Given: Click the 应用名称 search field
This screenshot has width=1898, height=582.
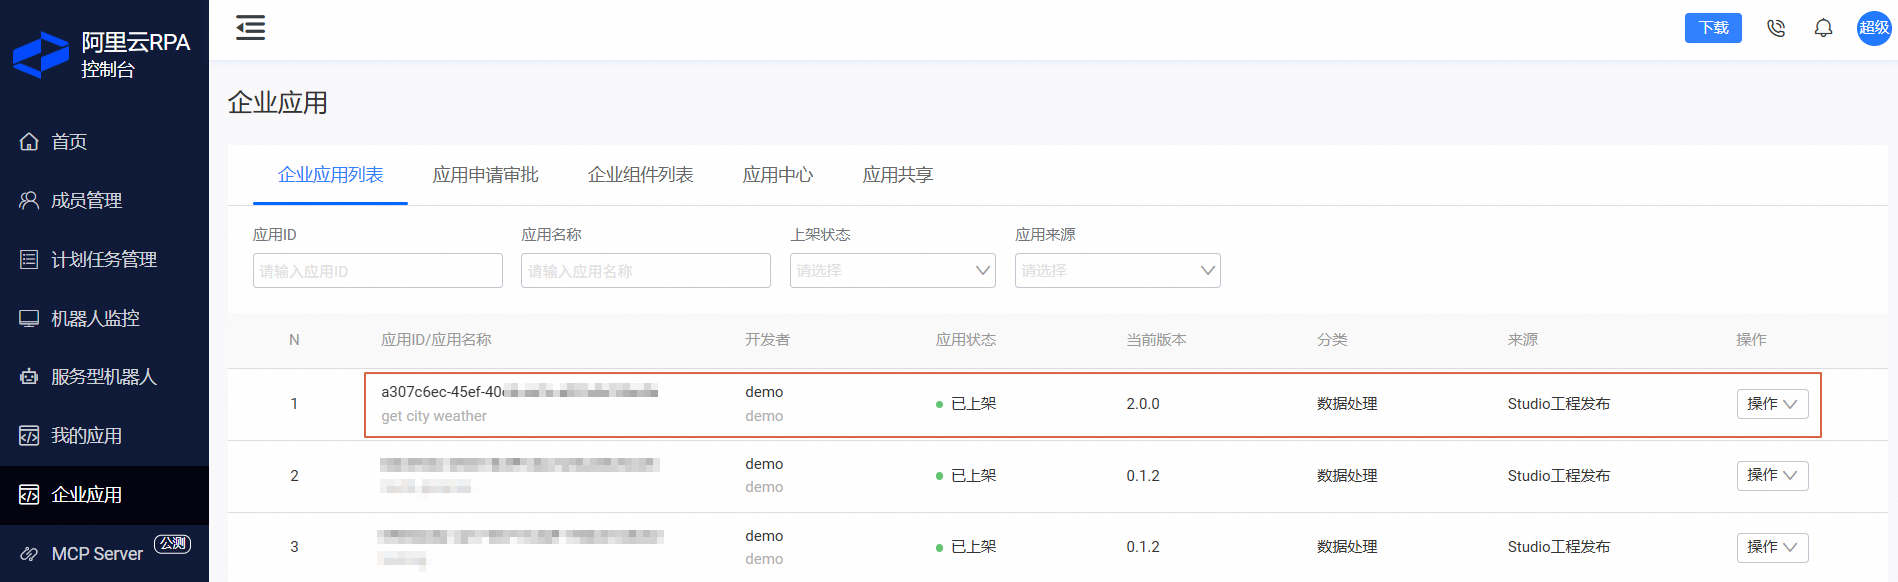Looking at the screenshot, I should [645, 271].
